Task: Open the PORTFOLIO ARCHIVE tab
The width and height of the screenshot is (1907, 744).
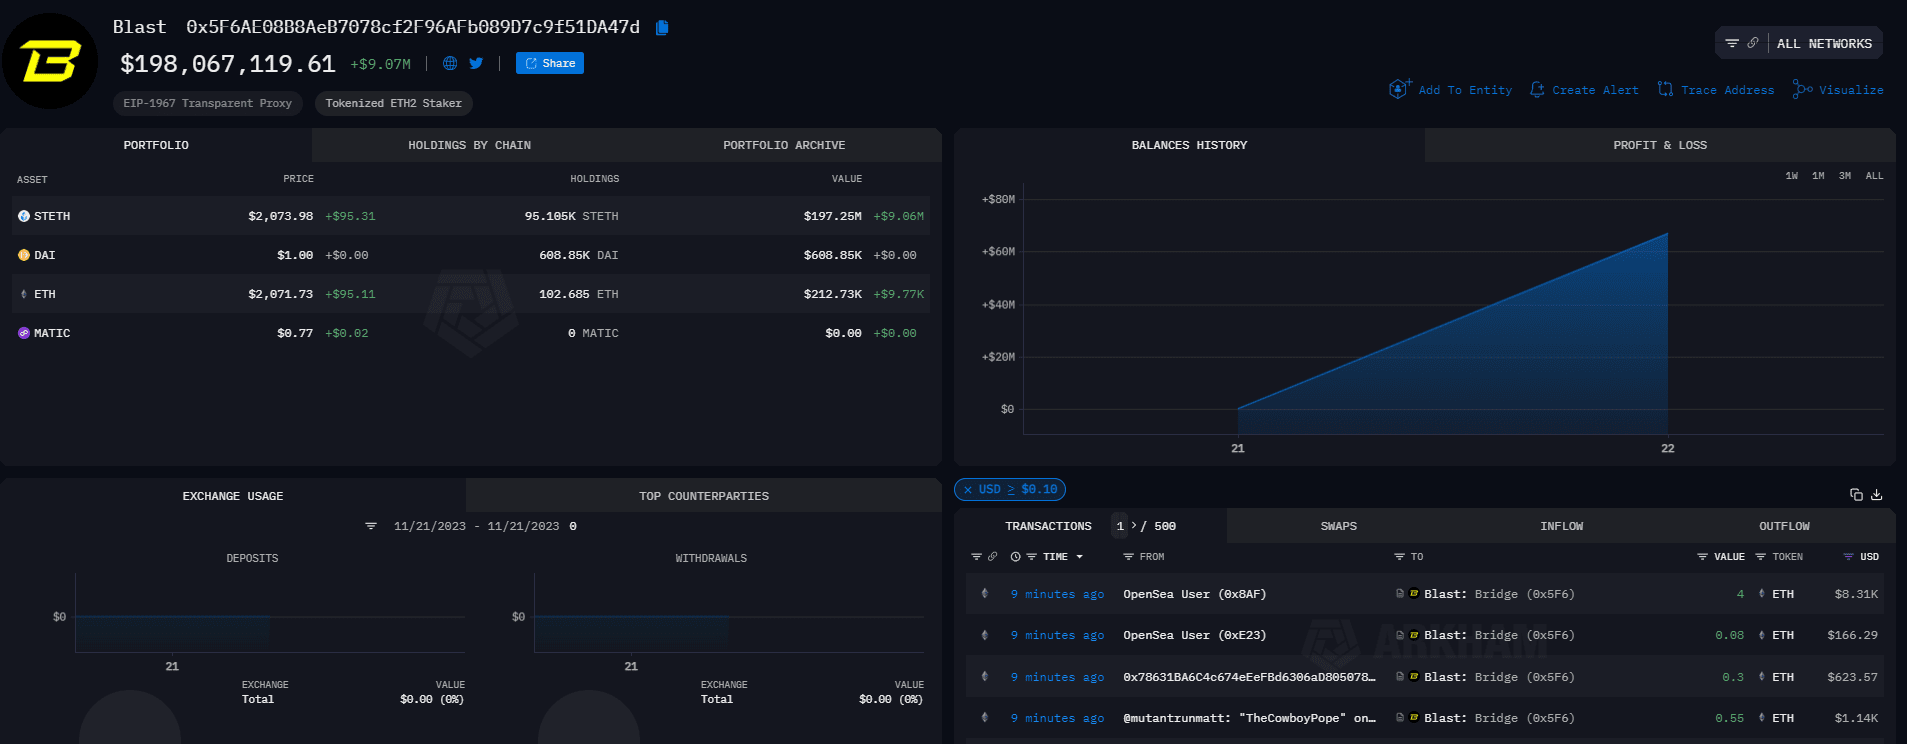Action: (x=784, y=145)
